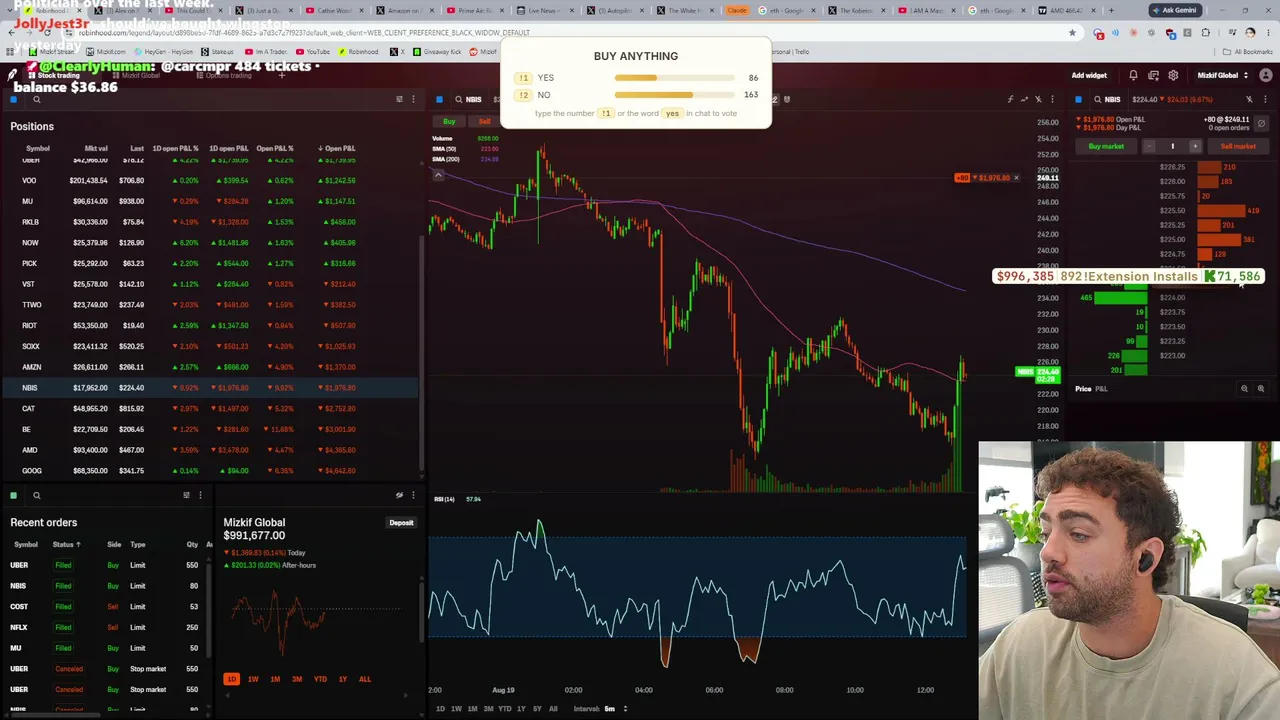Decrease order quantity with minus button

(1149, 146)
